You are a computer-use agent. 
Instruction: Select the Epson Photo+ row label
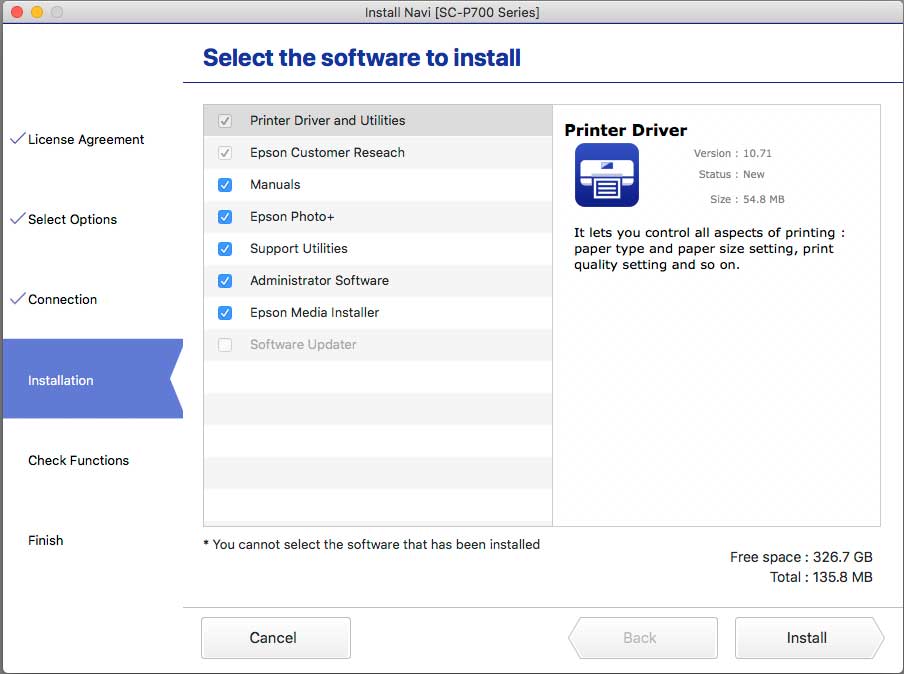292,217
